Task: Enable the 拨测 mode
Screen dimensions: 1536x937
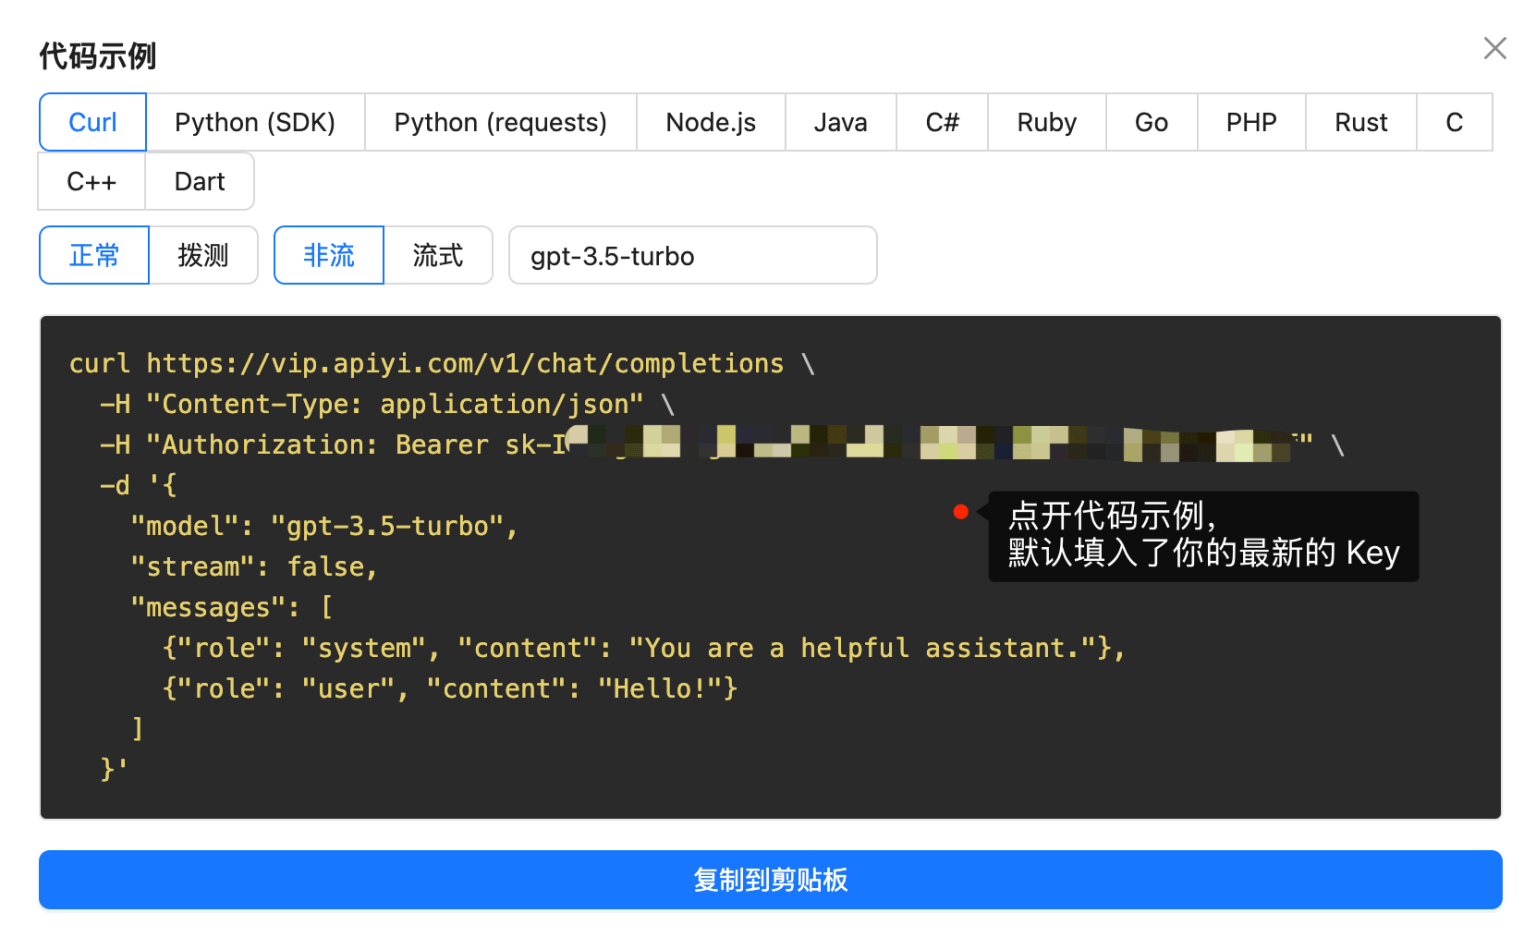Action: [202, 255]
